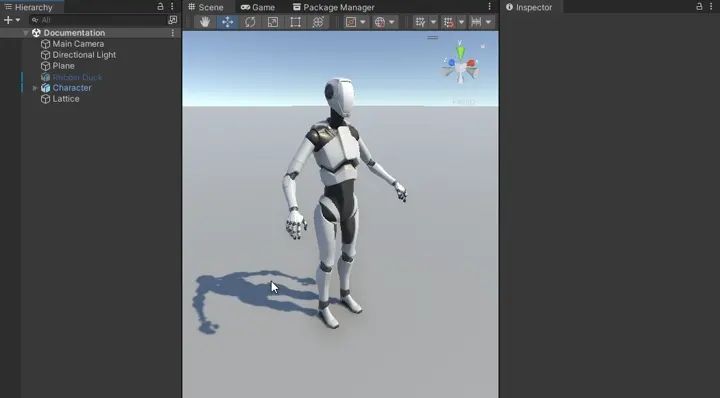720x398 pixels.
Task: Focus the Hierarchy search field
Action: pos(98,20)
